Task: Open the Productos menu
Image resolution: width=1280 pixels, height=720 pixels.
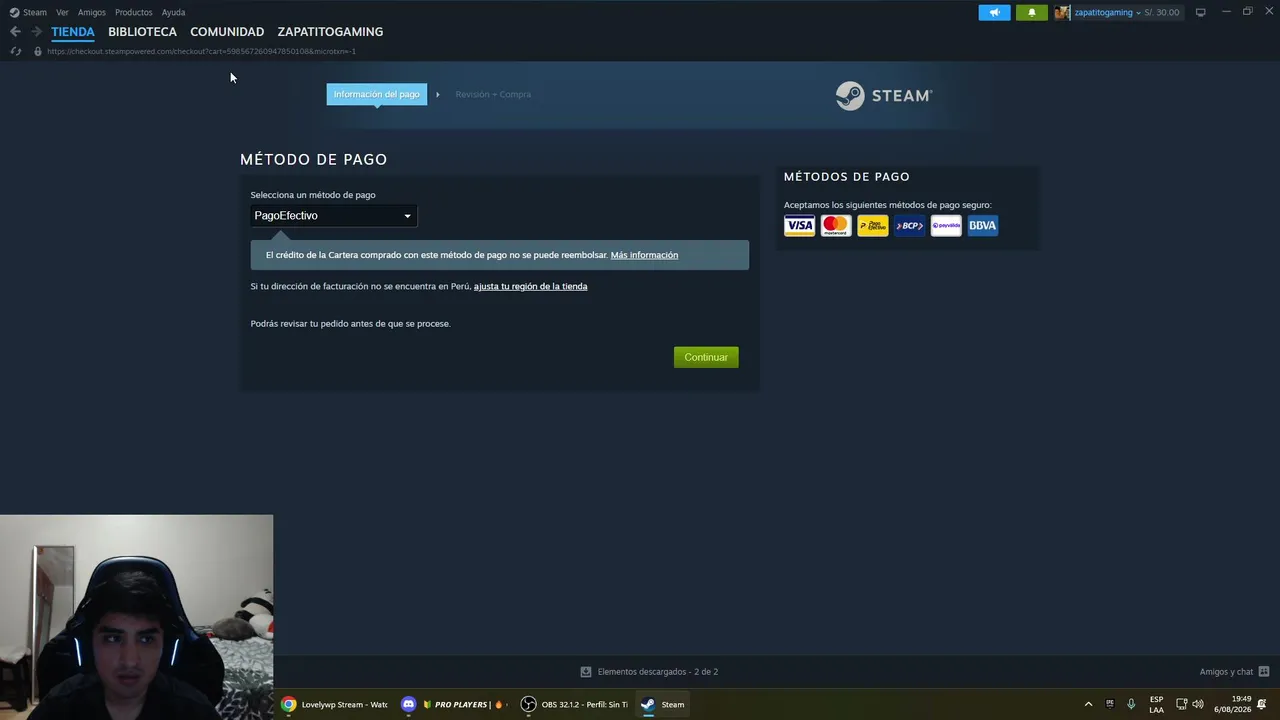Action: coord(134,13)
